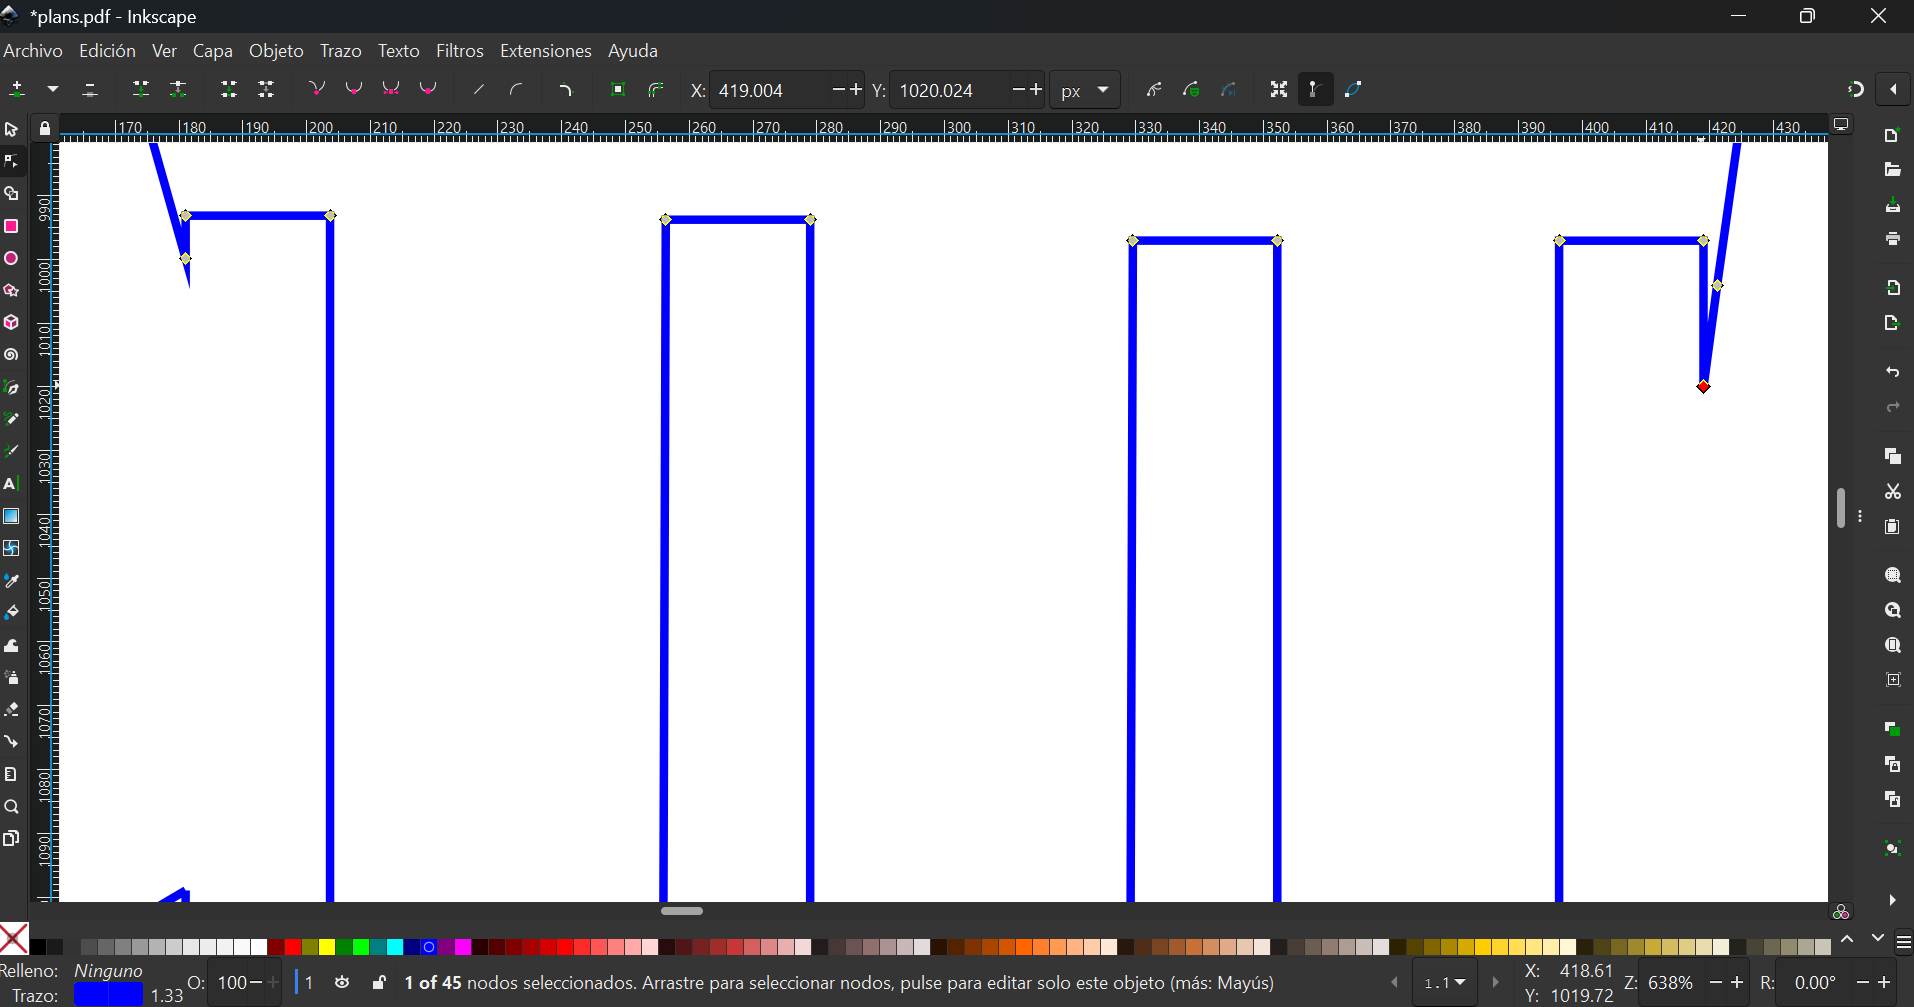Open the palette menu button

pyautogui.click(x=1904, y=942)
